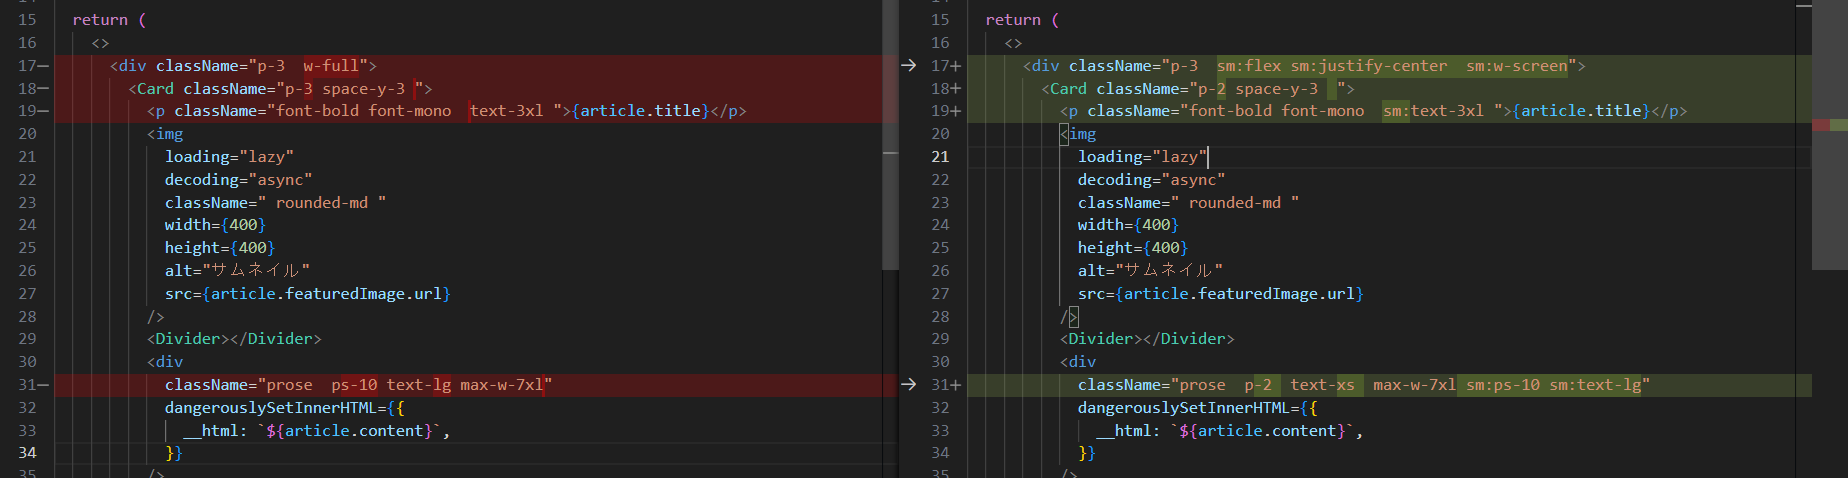Click '{article.title}' in the right pane
This screenshot has height=478, width=1848.
(1582, 111)
